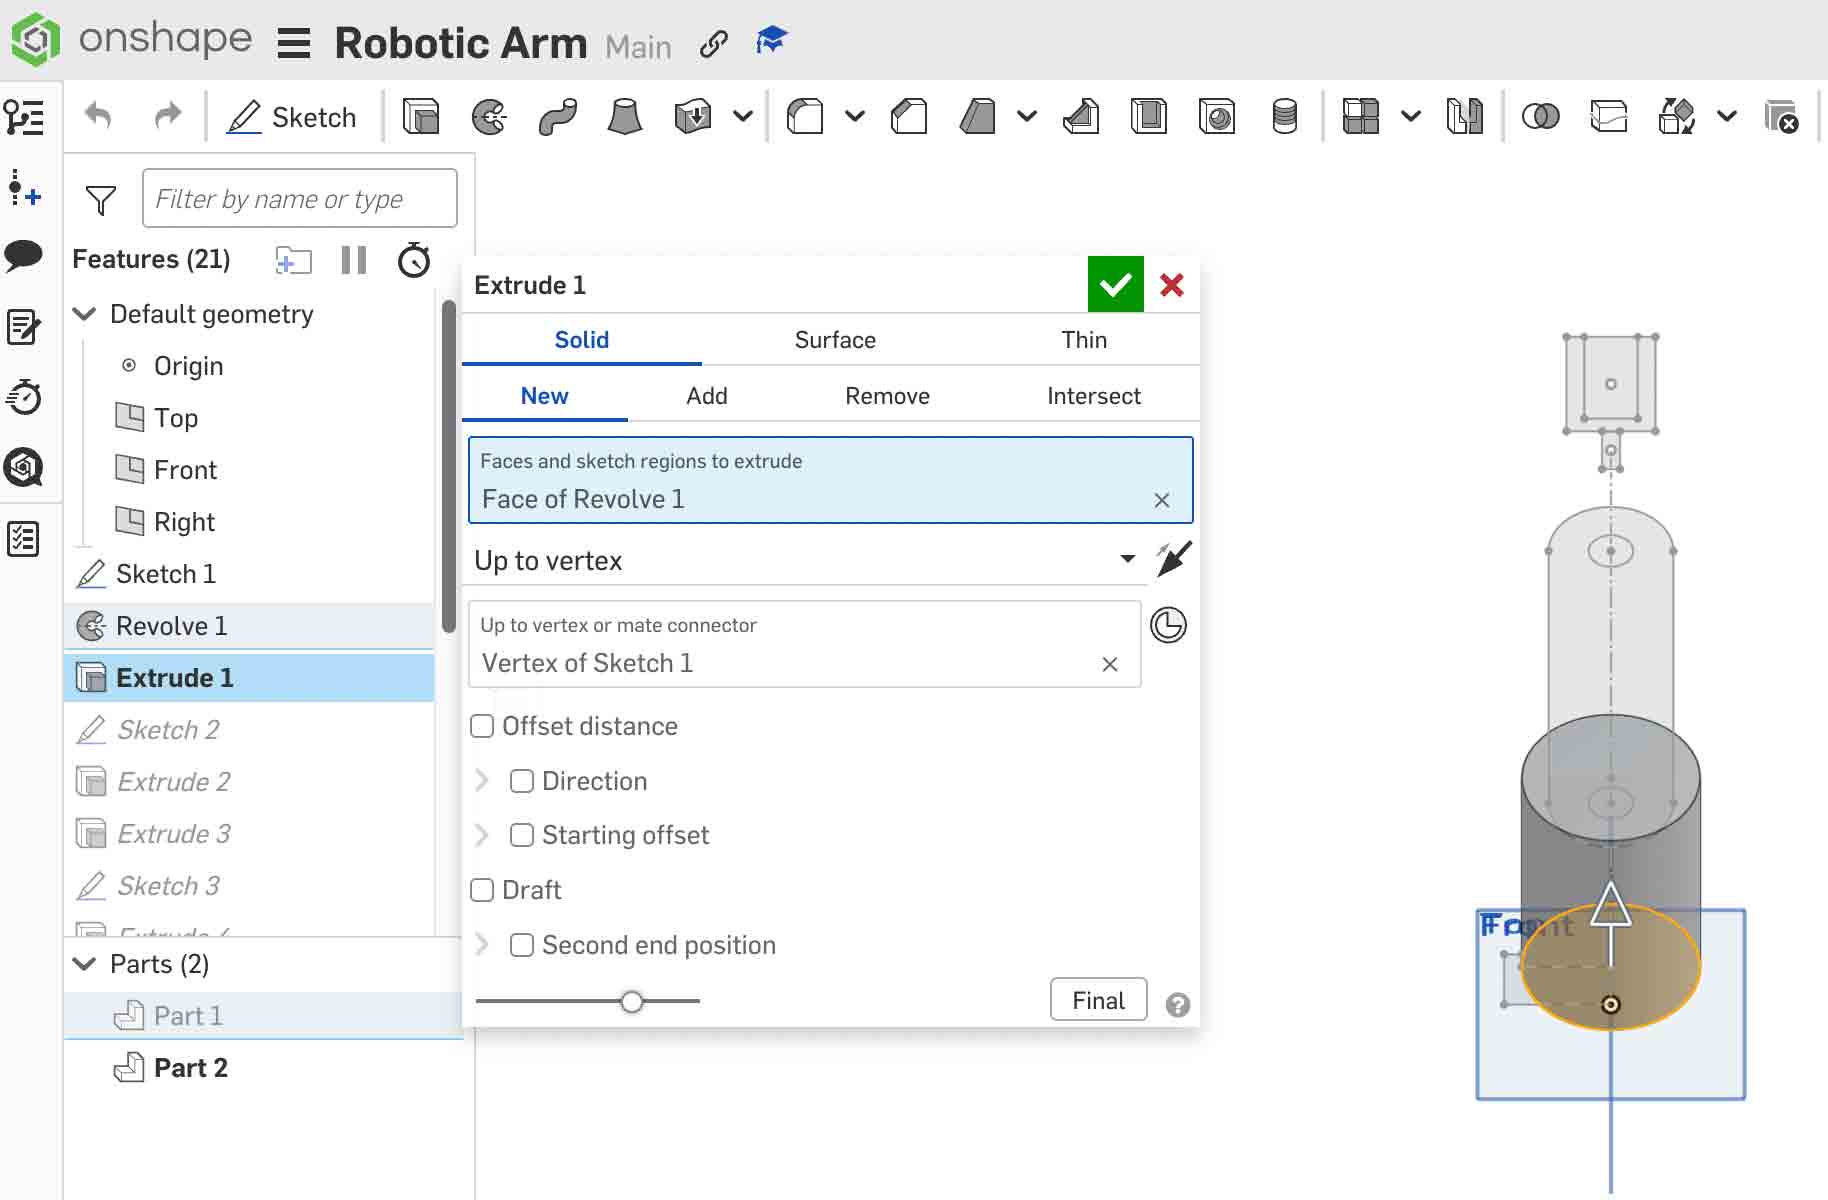Click the Final button
Screen dimensions: 1828x1200
tap(1097, 999)
